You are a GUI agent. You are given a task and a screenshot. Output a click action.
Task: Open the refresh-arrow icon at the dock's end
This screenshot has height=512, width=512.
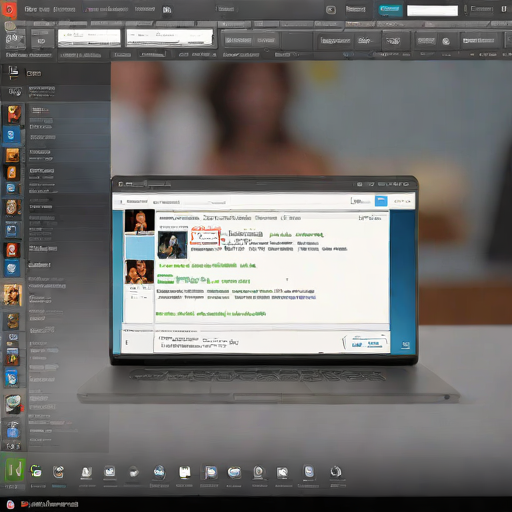point(336,472)
